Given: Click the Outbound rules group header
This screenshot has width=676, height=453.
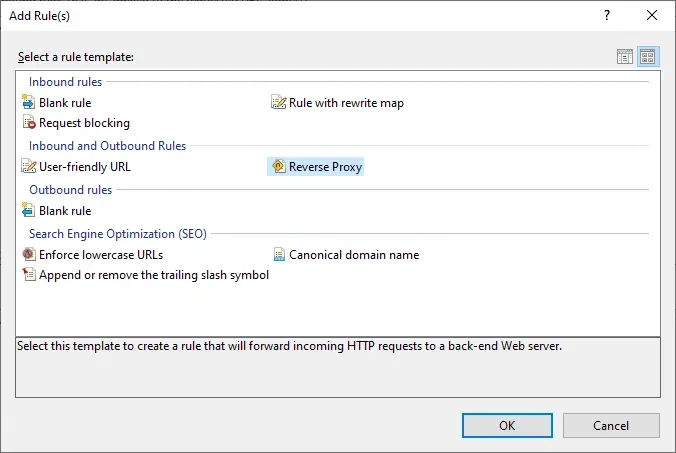Looking at the screenshot, I should point(70,190).
